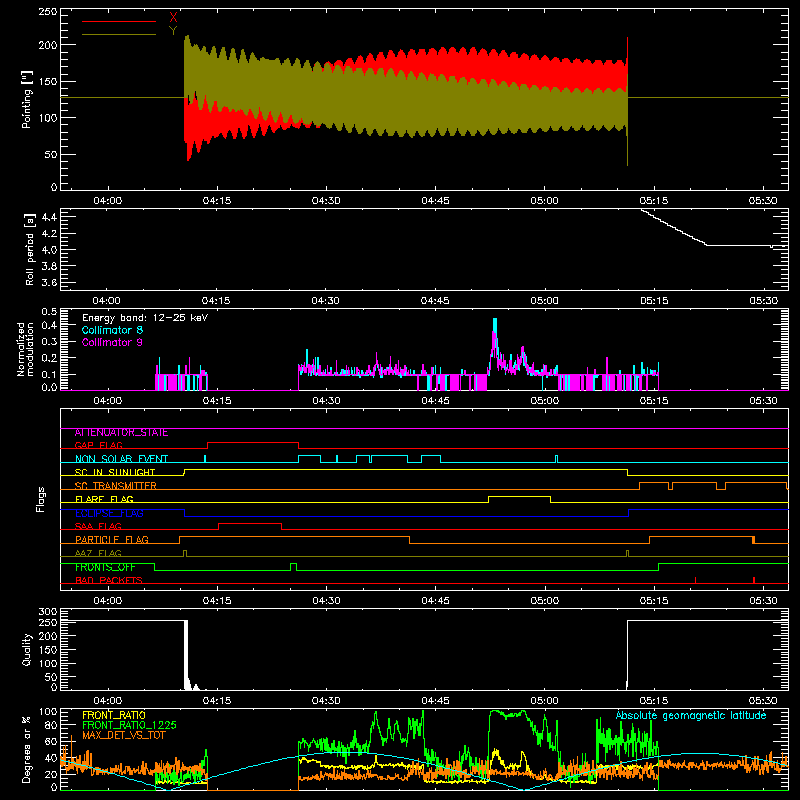Viewport: 800px width, 800px height.
Task: Click the BAD_PACKETS flag label
Action: click(109, 580)
